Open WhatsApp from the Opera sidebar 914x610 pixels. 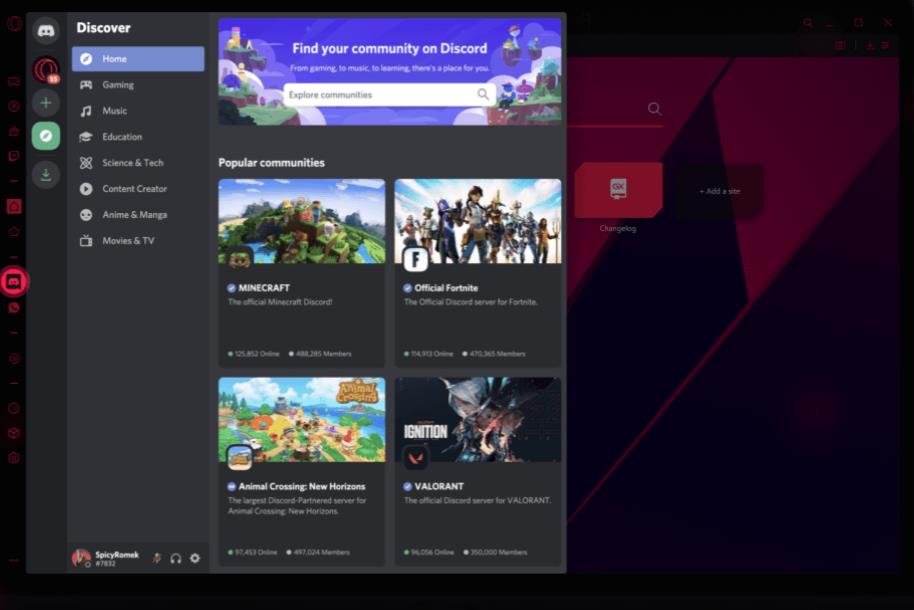click(14, 307)
